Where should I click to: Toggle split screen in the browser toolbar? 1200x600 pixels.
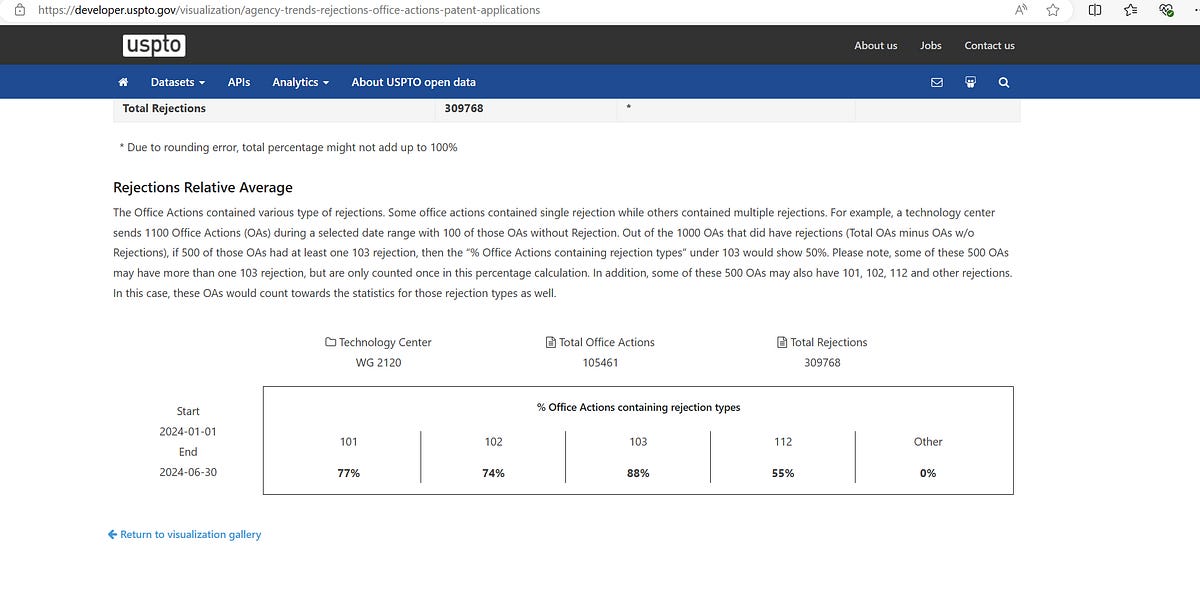pyautogui.click(x=1094, y=9)
